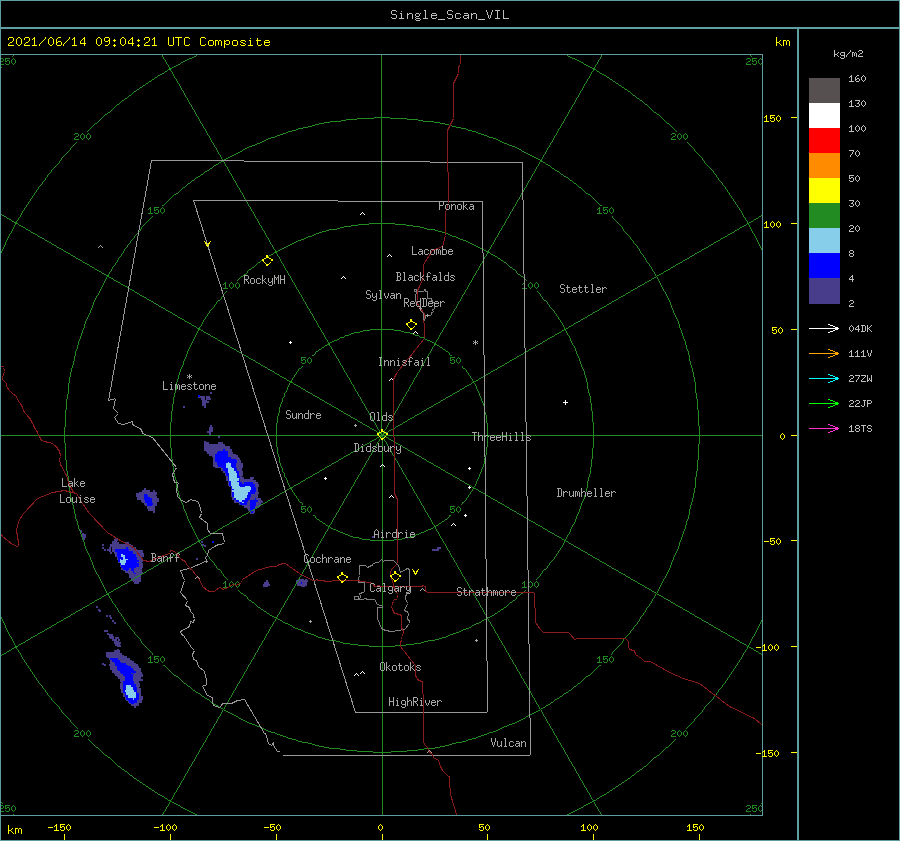Click the Cochrane label

pos(327,559)
